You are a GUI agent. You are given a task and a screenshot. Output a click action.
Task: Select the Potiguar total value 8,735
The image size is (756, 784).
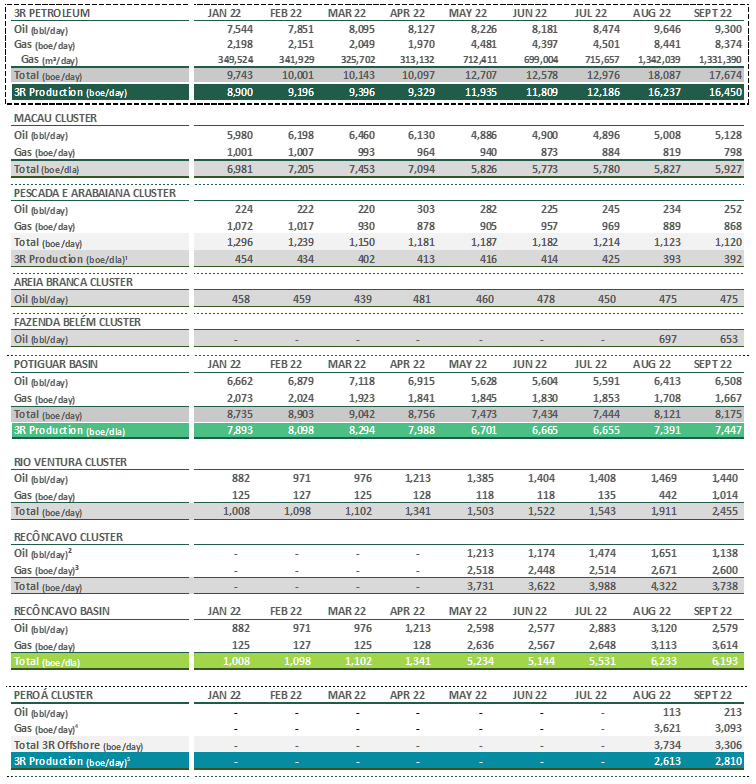coord(240,414)
